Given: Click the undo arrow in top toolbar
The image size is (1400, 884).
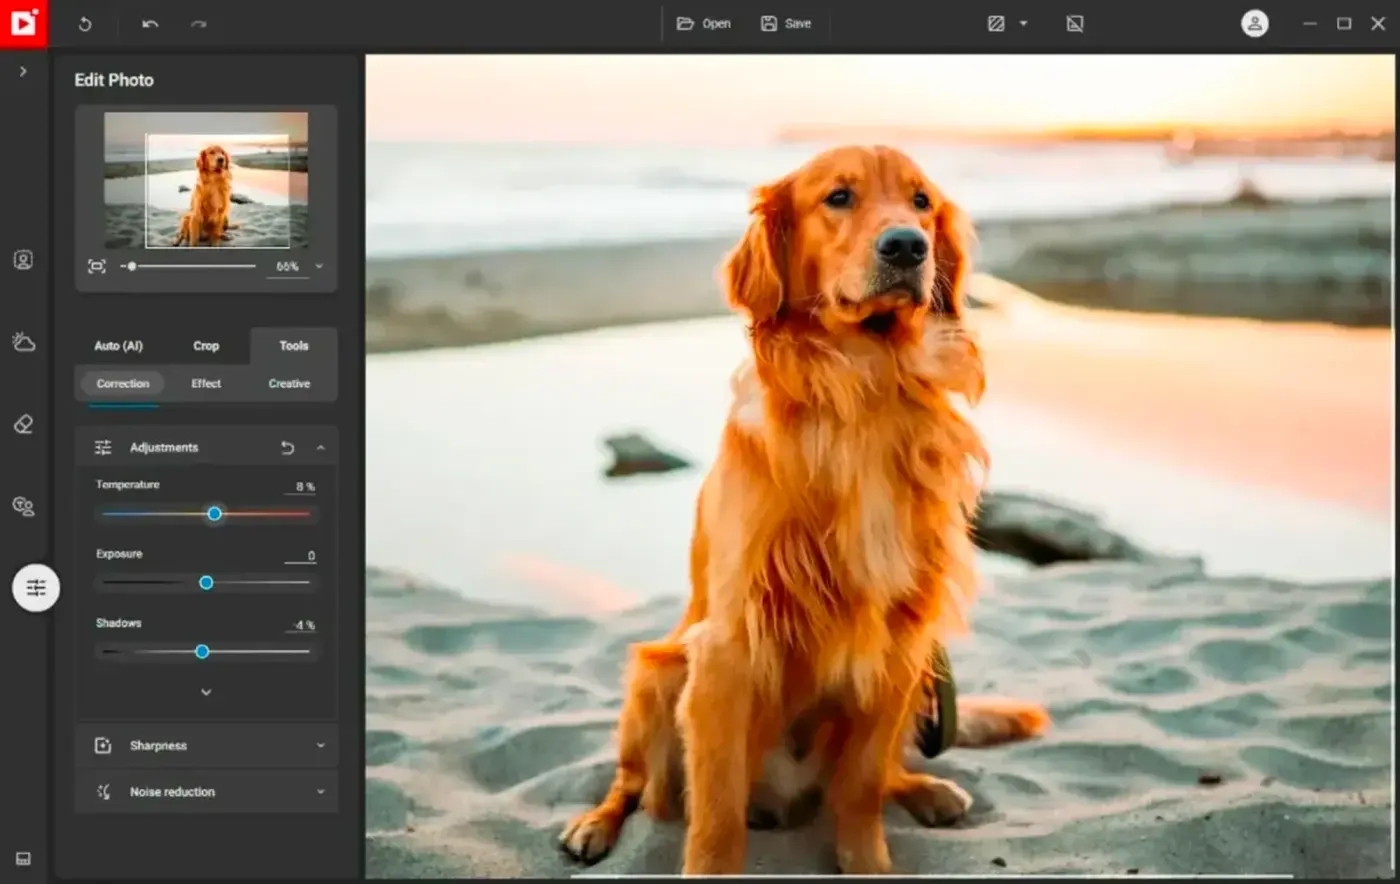Looking at the screenshot, I should pyautogui.click(x=150, y=24).
